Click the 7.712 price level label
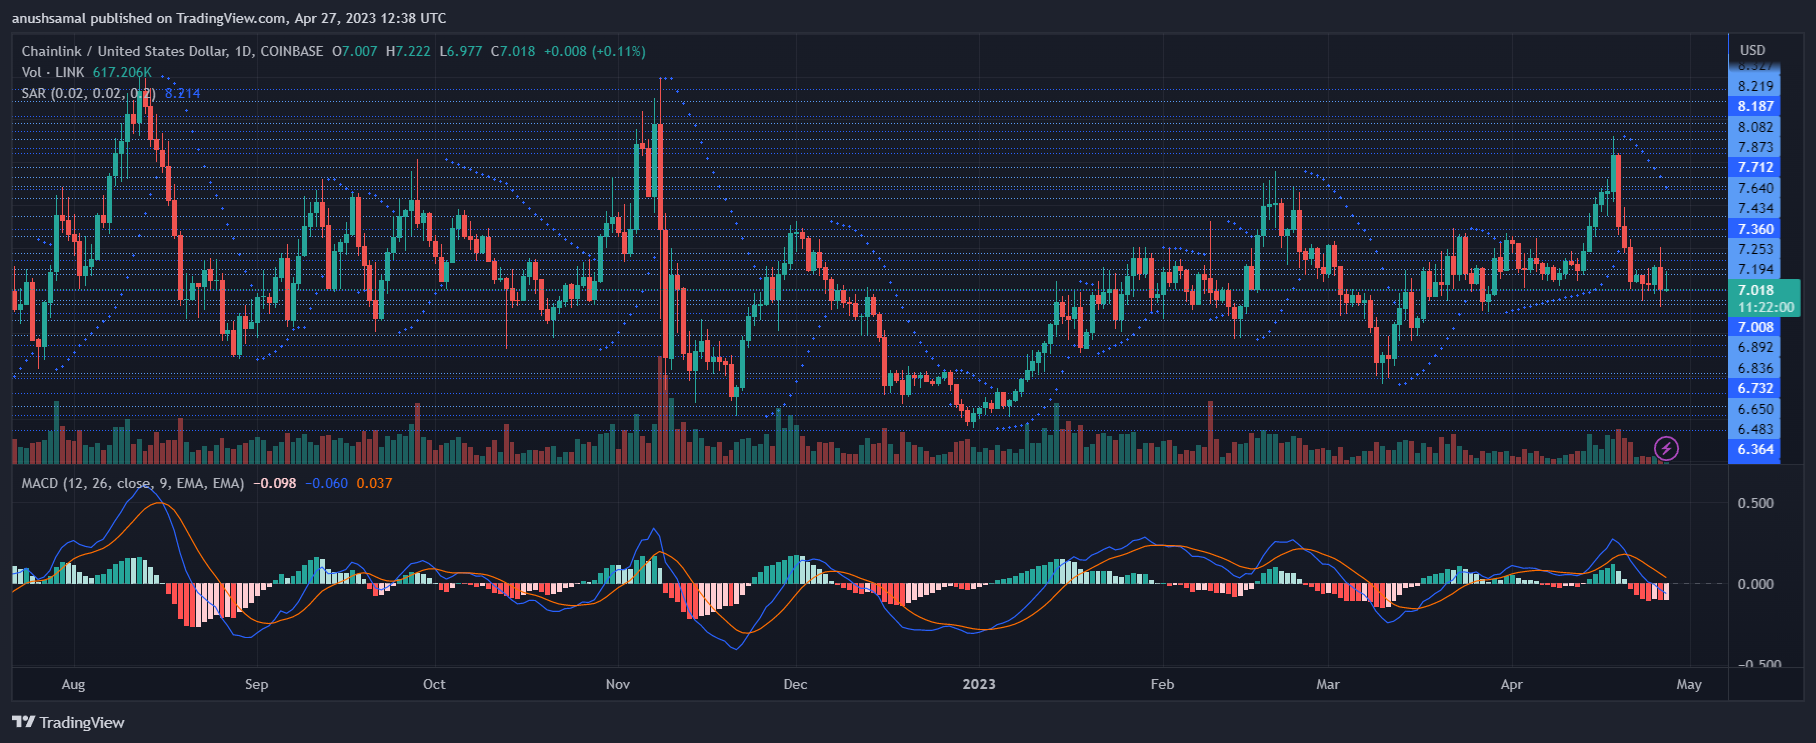 pyautogui.click(x=1755, y=167)
